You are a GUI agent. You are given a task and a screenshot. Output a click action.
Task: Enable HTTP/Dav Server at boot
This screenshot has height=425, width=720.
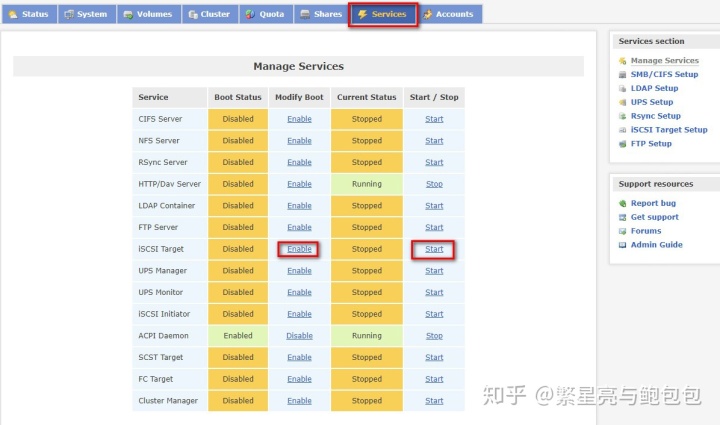[x=299, y=184]
